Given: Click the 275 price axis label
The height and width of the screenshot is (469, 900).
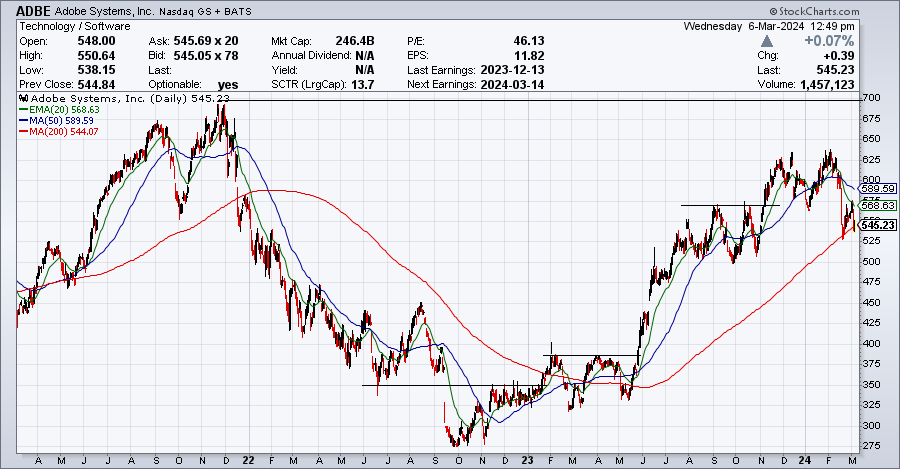Looking at the screenshot, I should [871, 445].
